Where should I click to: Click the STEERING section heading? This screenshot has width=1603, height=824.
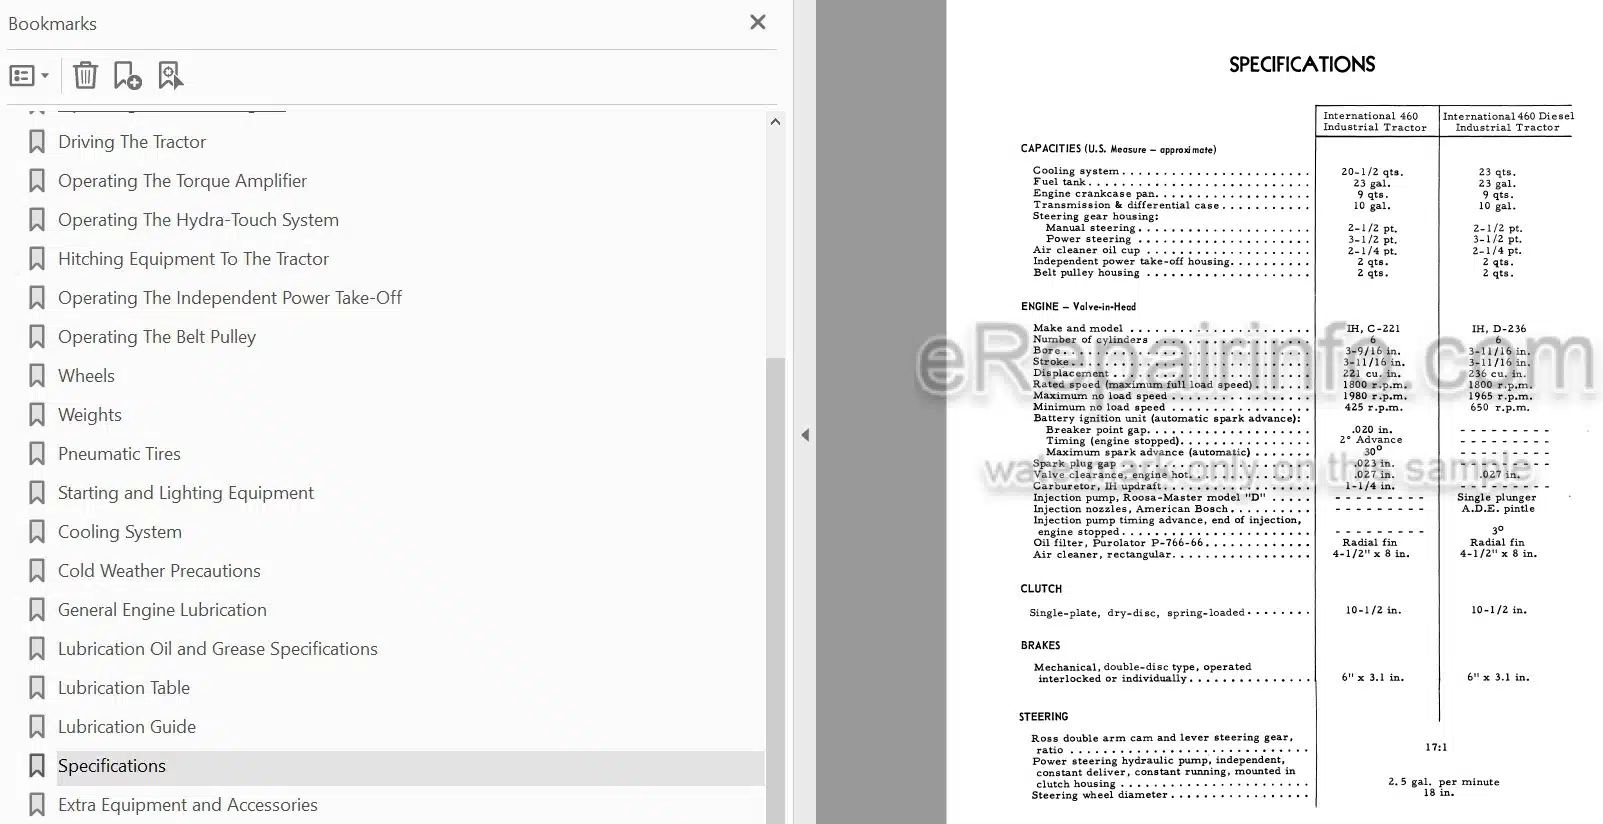[x=1043, y=717]
